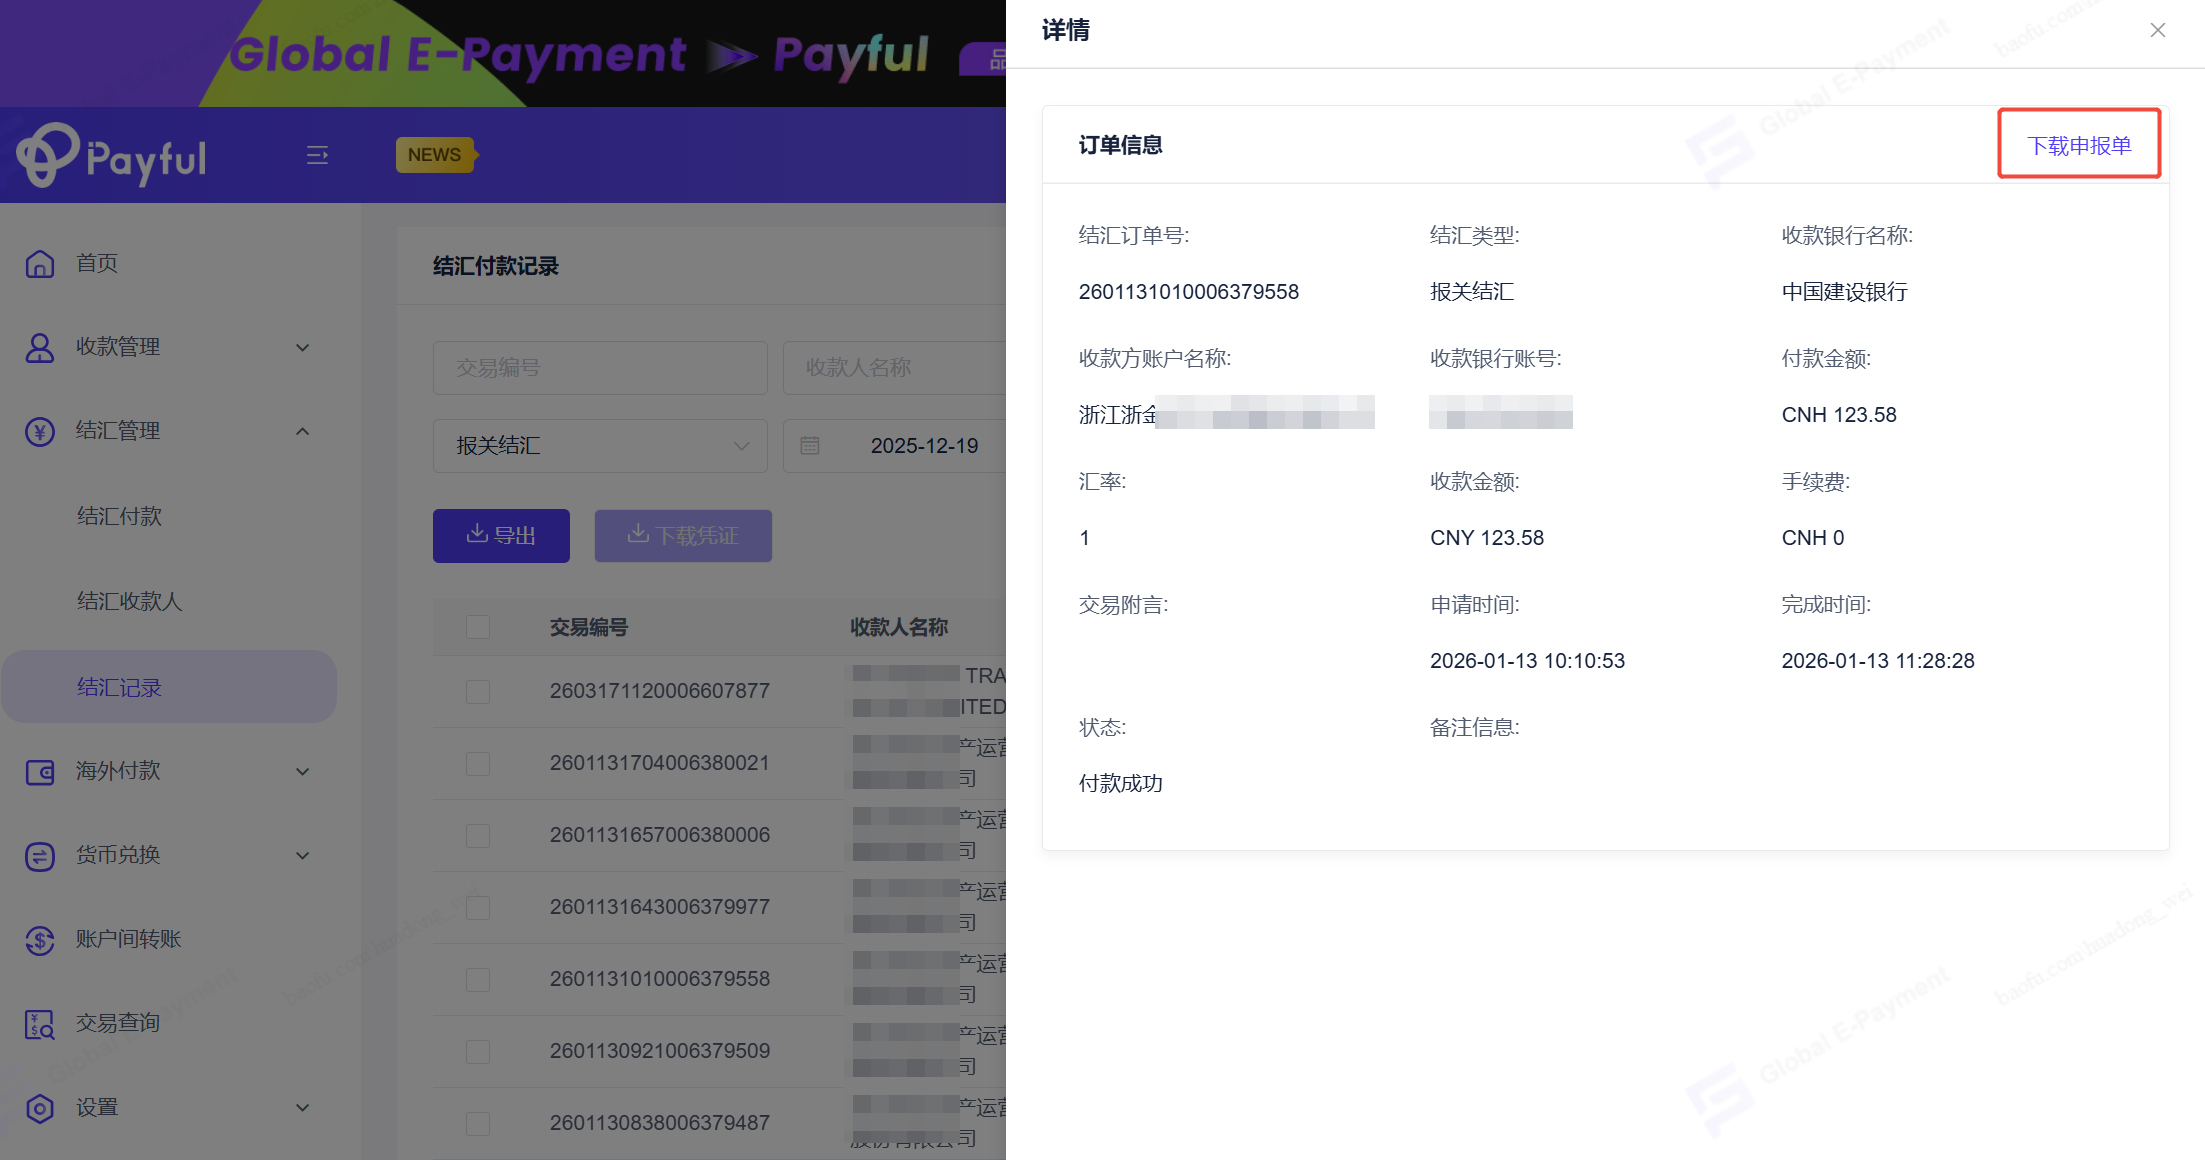The image size is (2205, 1160).
Task: Open the 结汇付款 submenu item
Action: pos(120,516)
